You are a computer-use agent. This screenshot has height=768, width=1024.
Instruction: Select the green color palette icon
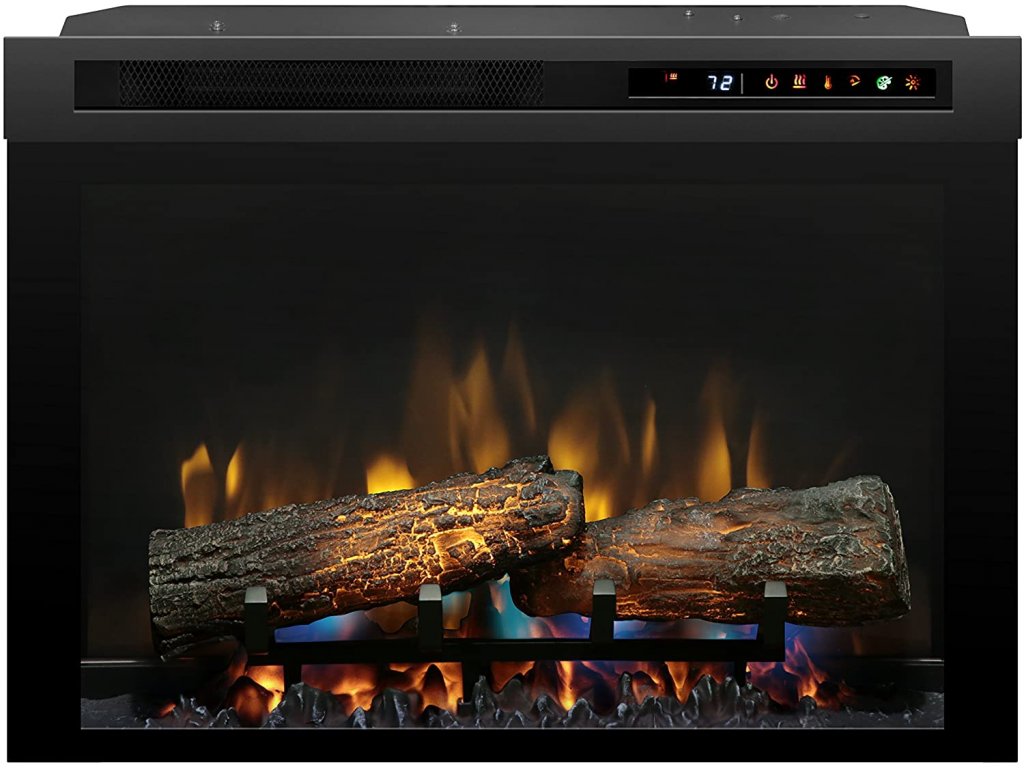[883, 82]
